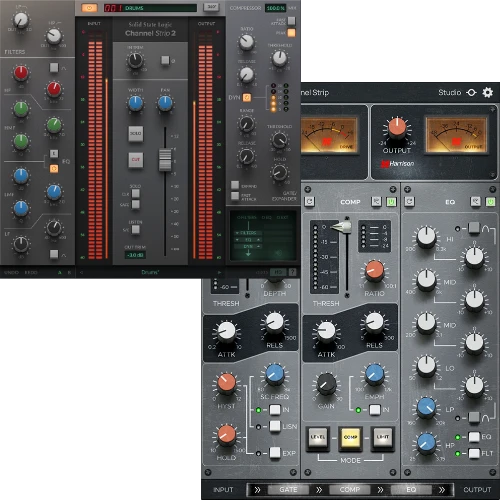Viewport: 500px width, 500px height.
Task: Click the SSL preset next arrow
Action: (219, 272)
